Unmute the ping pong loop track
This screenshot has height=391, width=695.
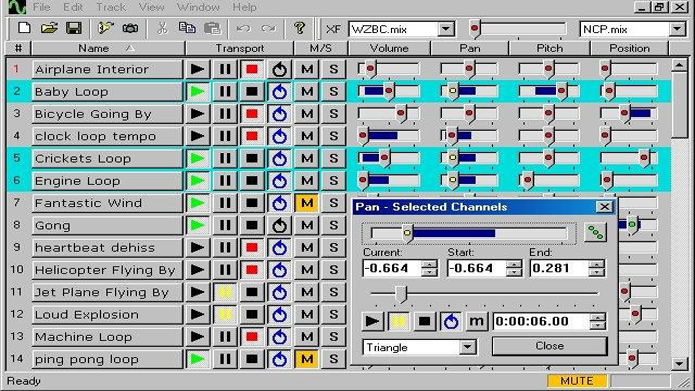[307, 359]
